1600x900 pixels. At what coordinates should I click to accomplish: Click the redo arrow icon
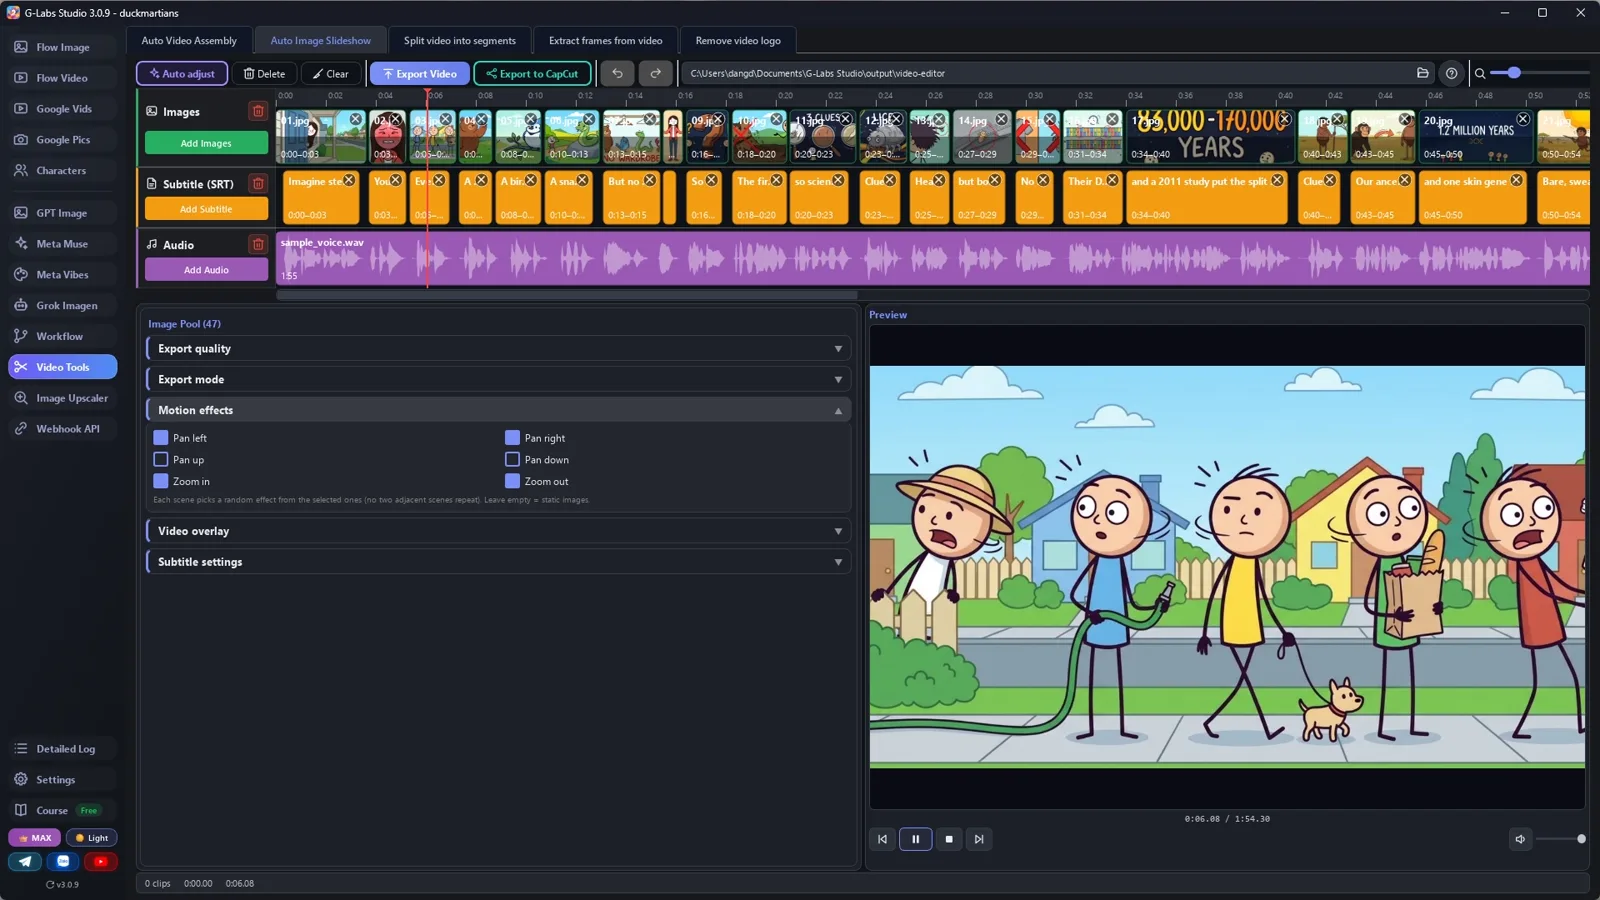point(655,73)
